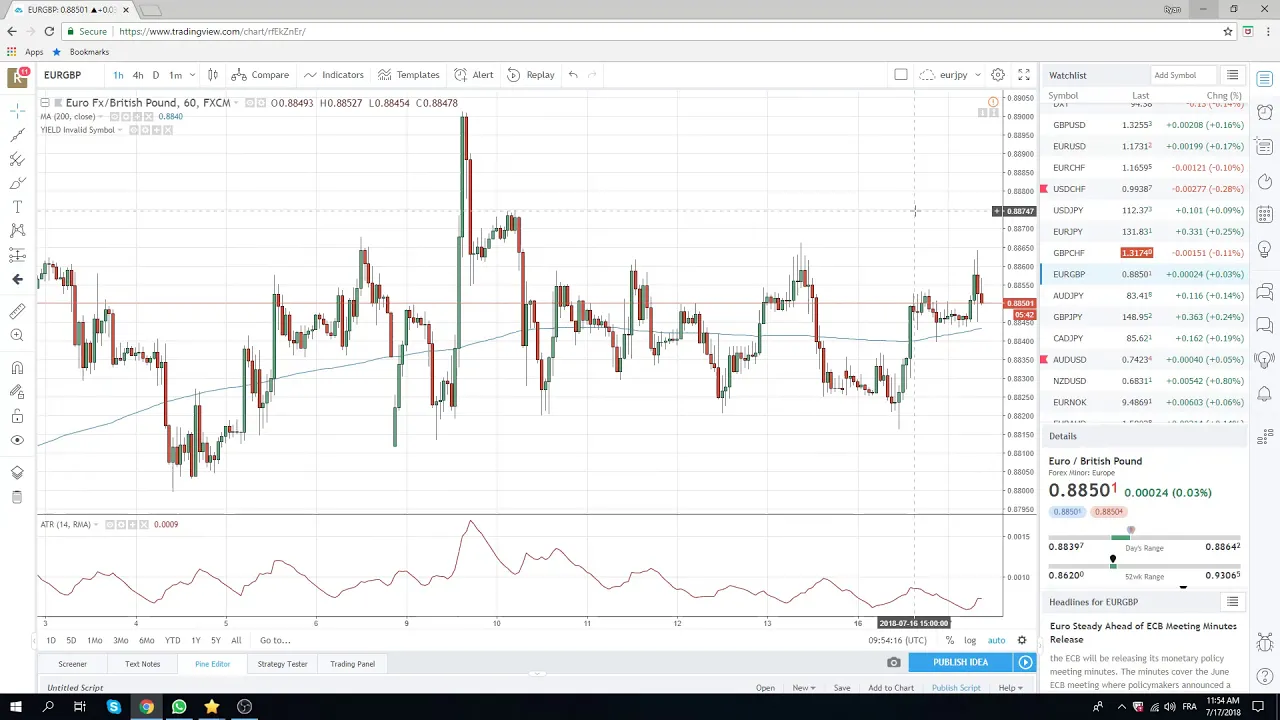Select the GBPJPY row in the watchlist
Image resolution: width=1280 pixels, height=720 pixels.
click(1144, 317)
